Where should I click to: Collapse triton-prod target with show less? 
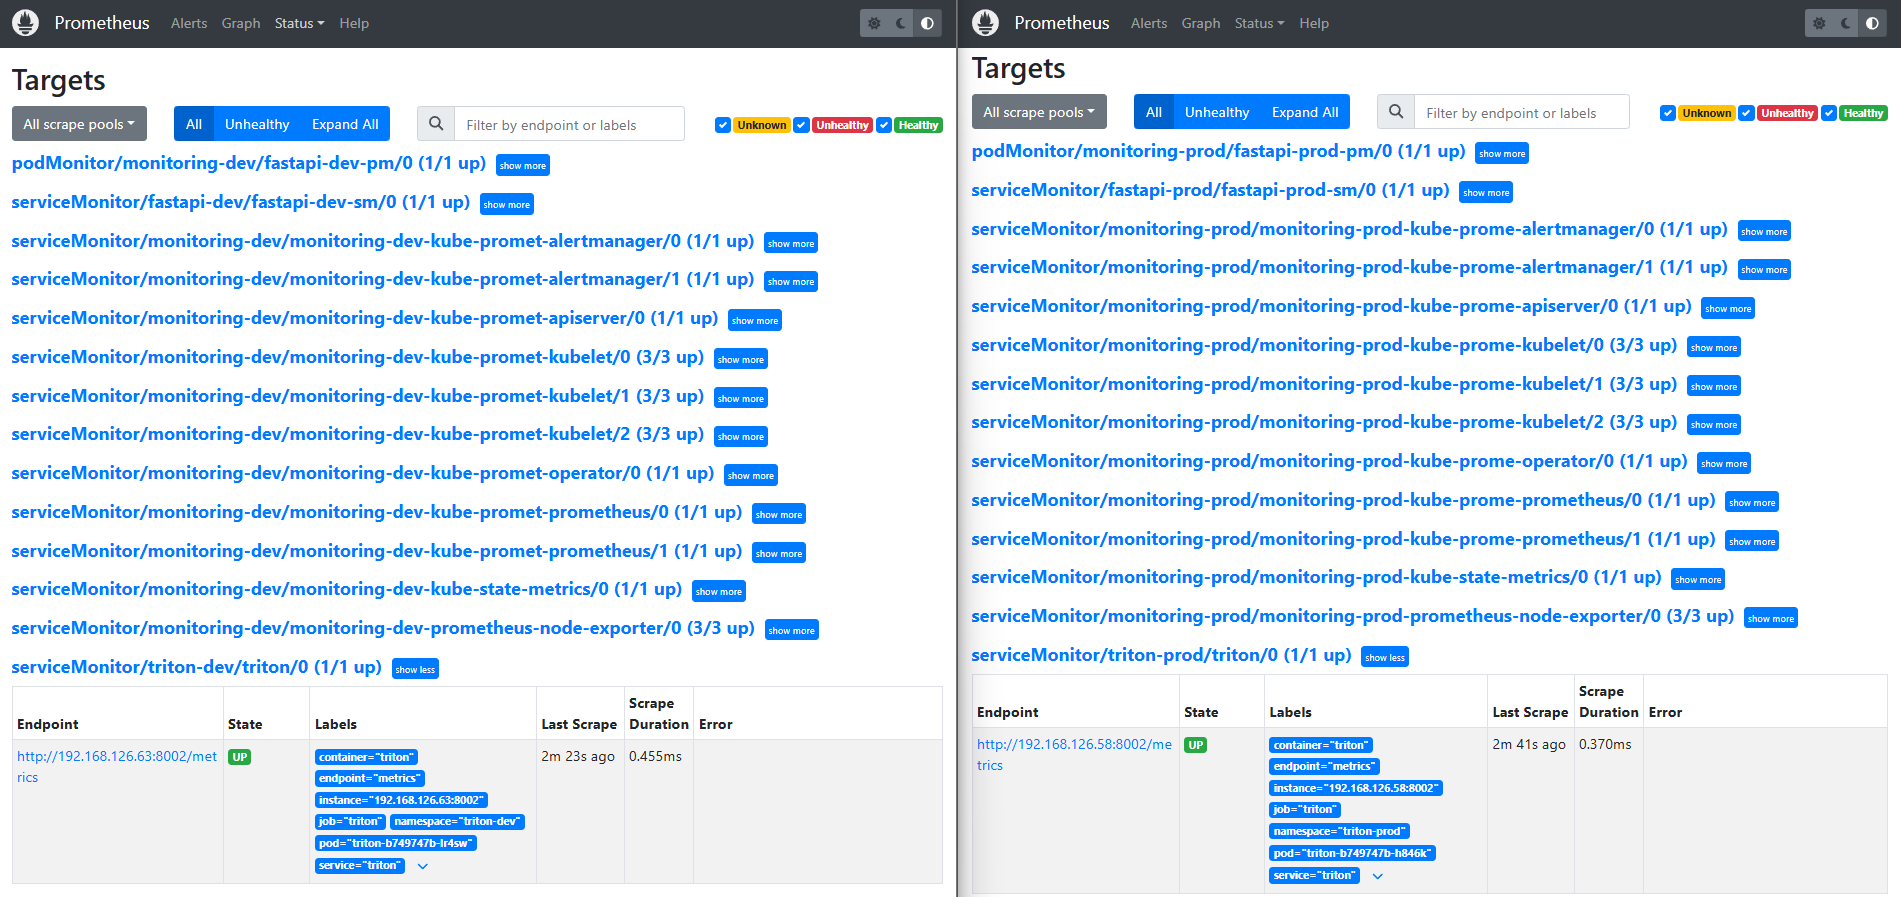coord(1385,657)
